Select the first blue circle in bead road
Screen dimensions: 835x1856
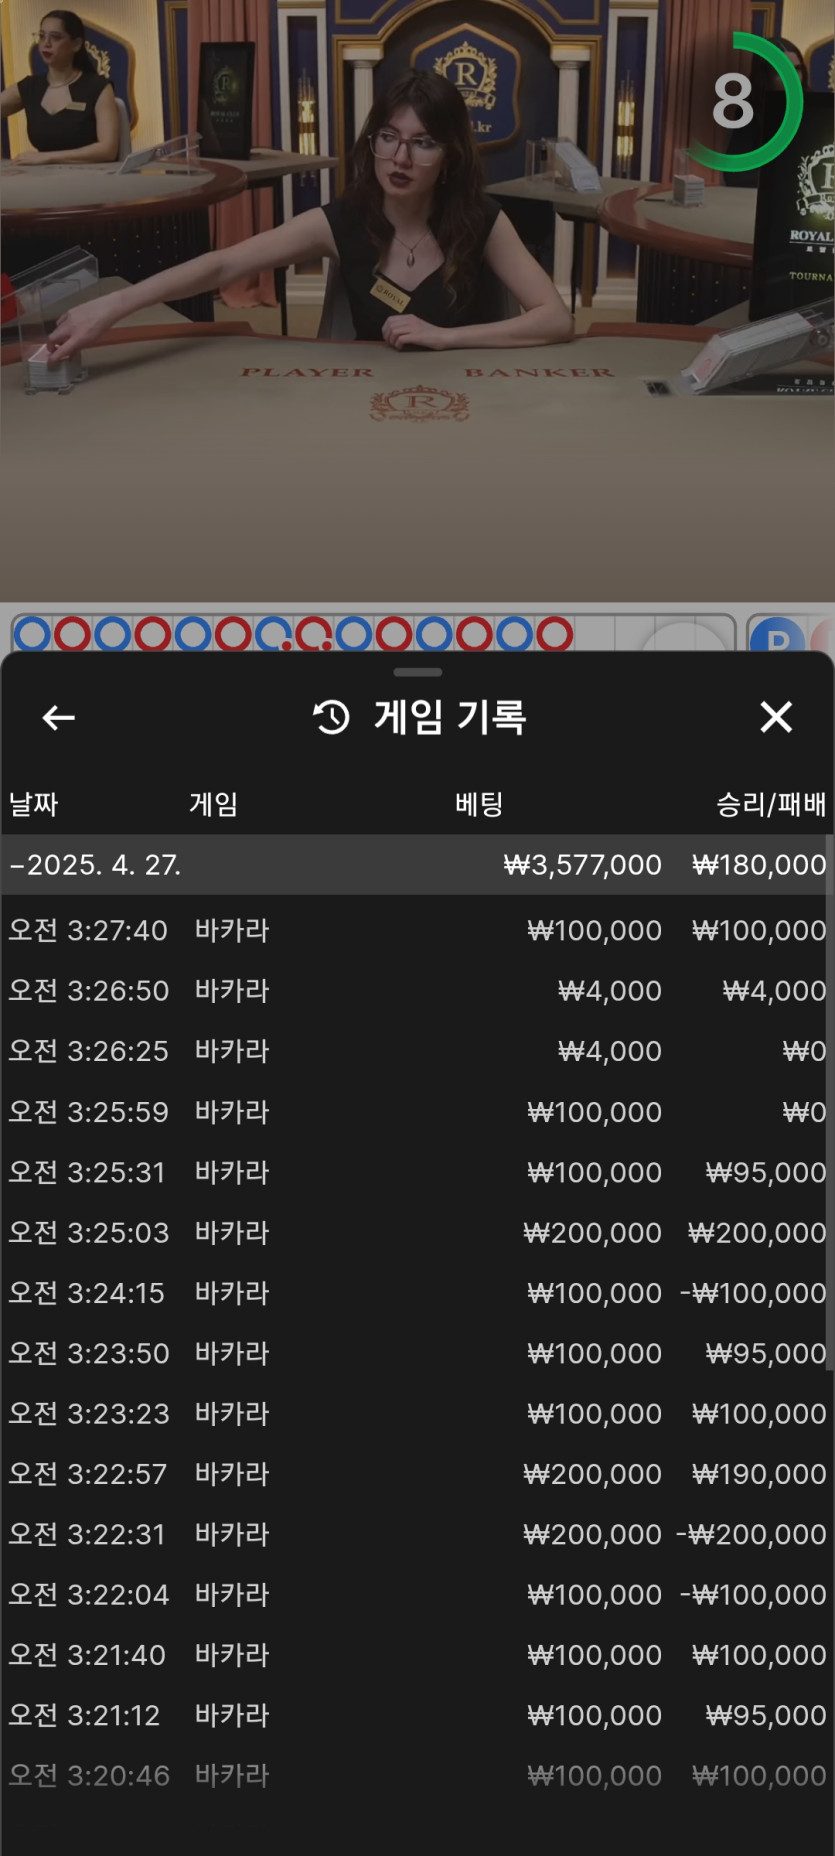[x=32, y=634]
